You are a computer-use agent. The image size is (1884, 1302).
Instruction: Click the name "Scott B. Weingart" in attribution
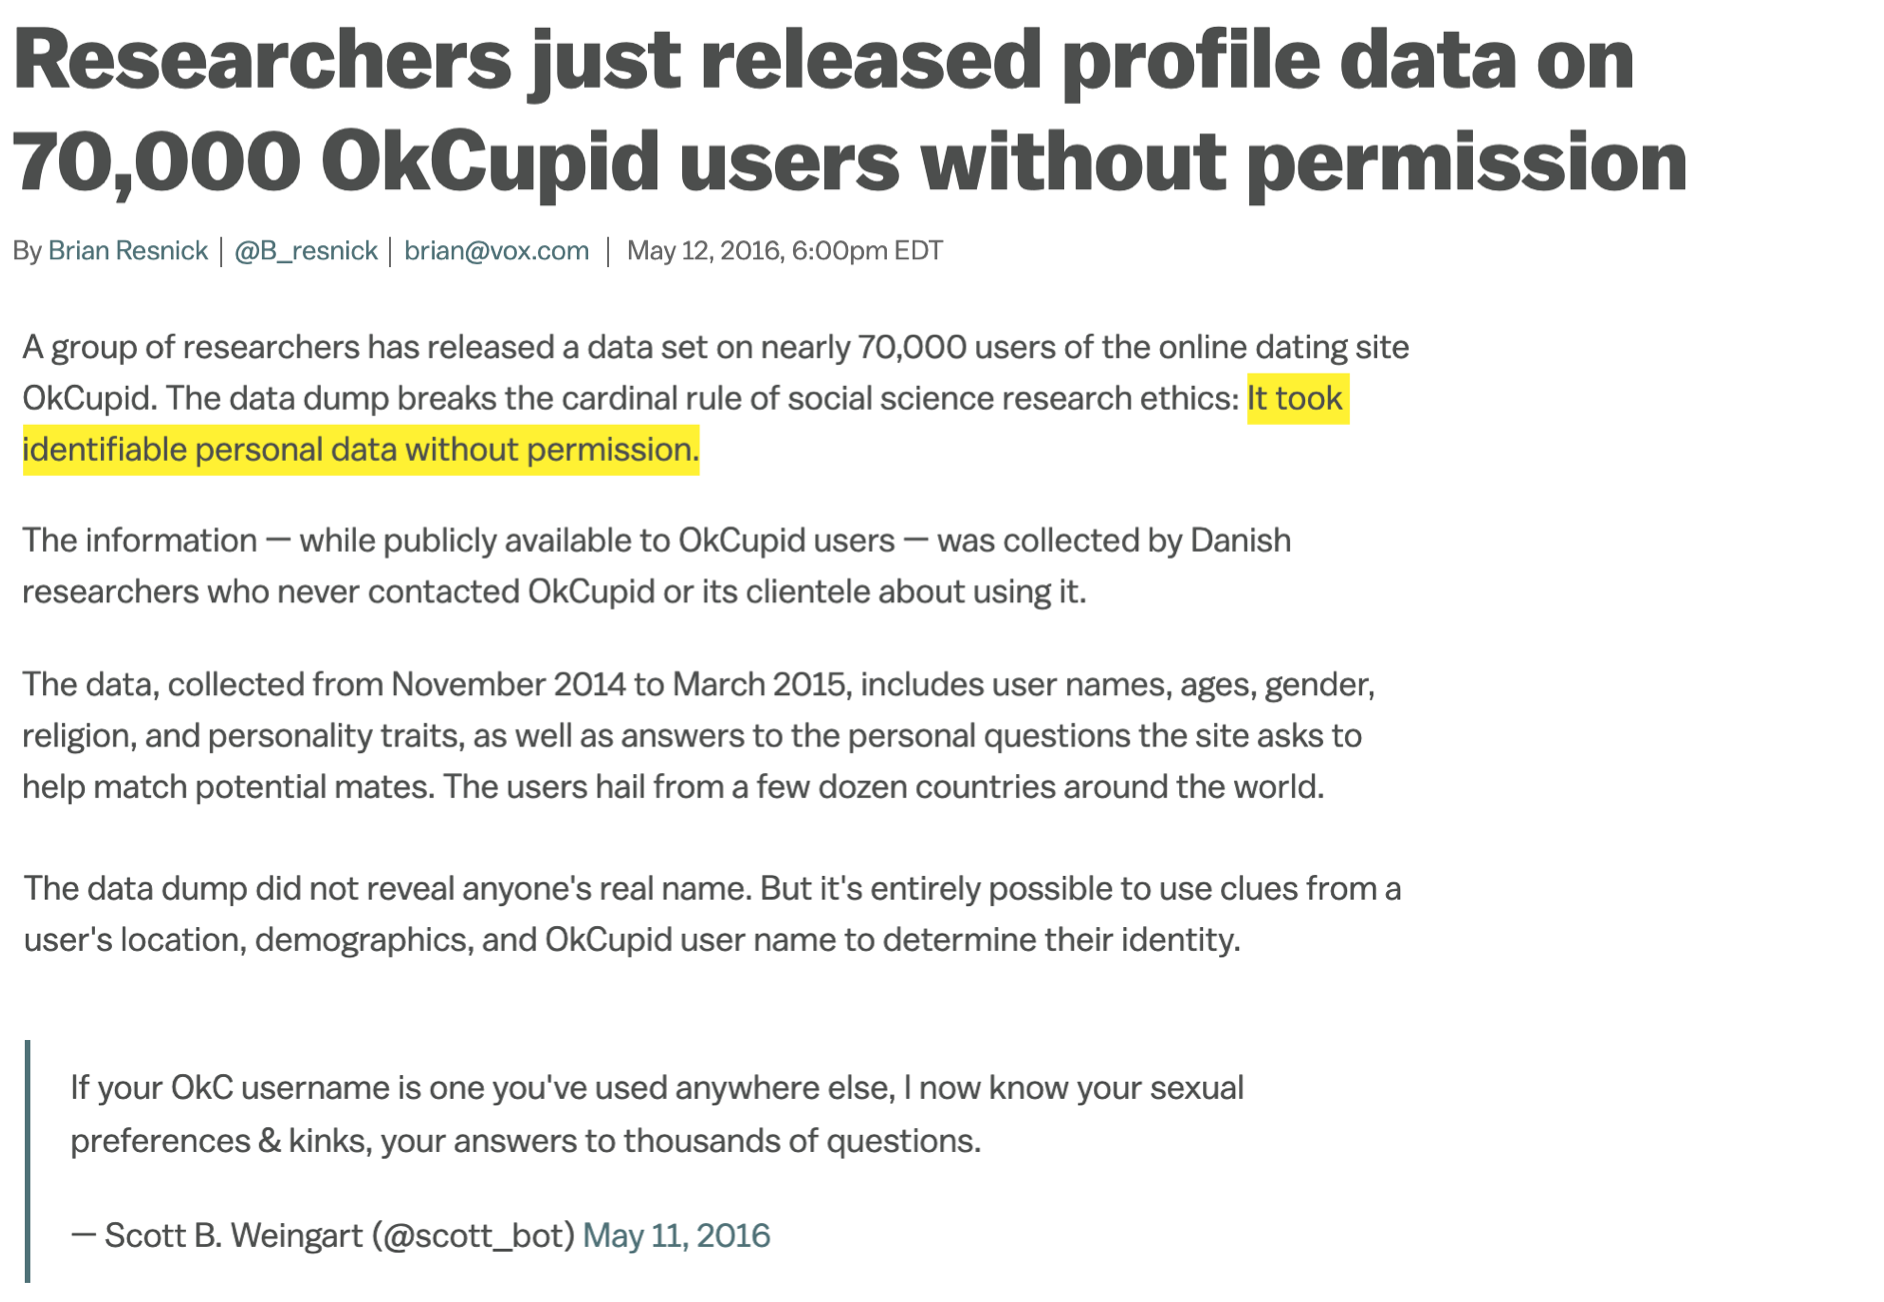[x=233, y=1235]
